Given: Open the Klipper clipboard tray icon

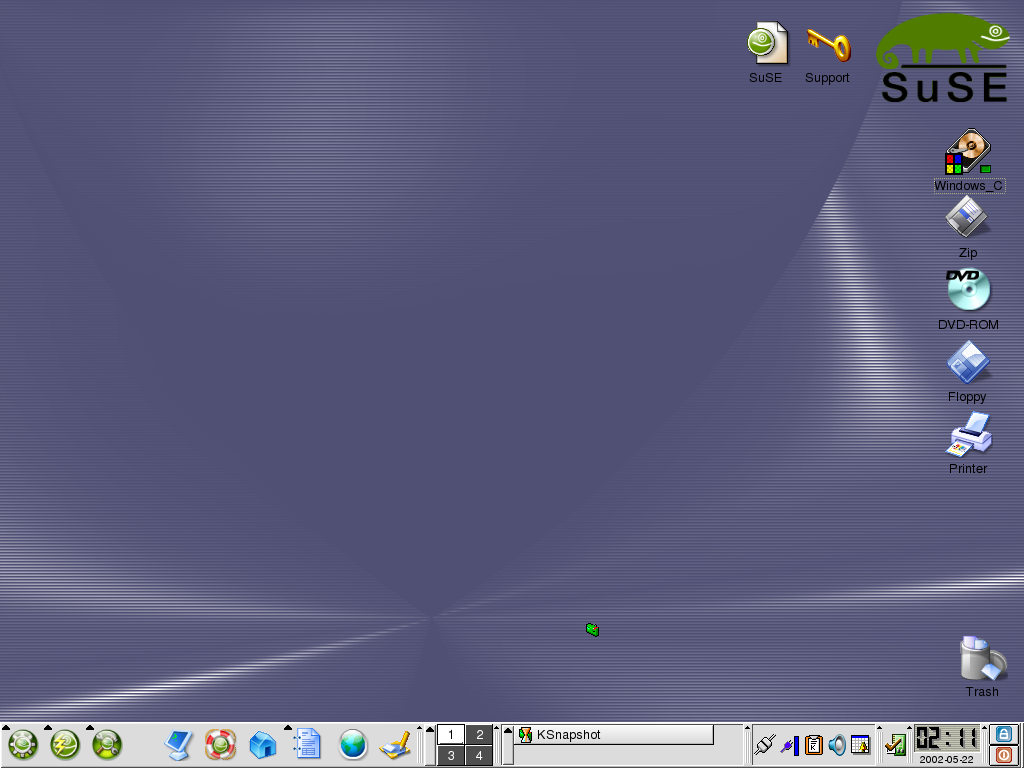Looking at the screenshot, I should click(814, 745).
